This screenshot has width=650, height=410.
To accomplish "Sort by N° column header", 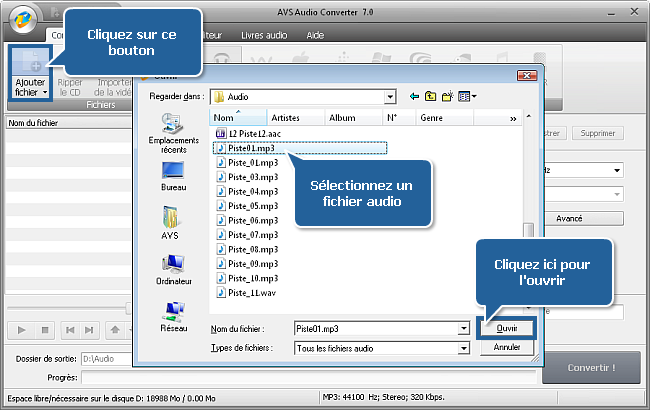I will 399,118.
